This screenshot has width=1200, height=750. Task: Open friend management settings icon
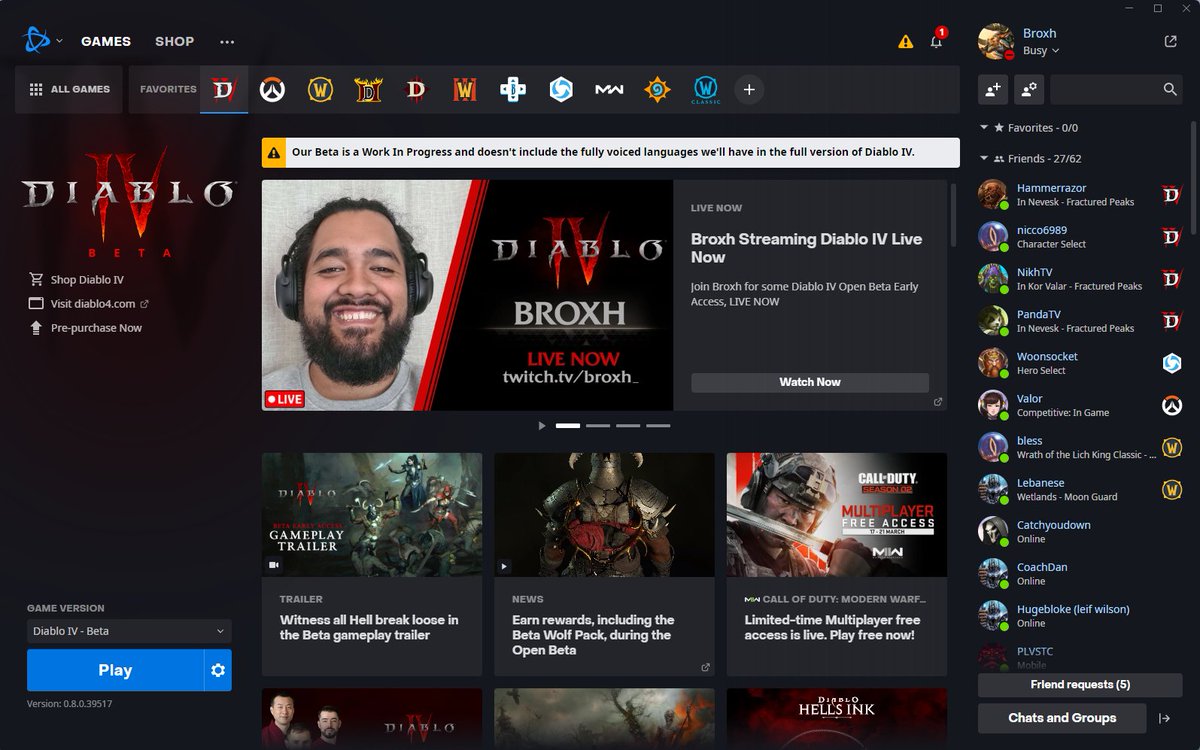point(1029,89)
